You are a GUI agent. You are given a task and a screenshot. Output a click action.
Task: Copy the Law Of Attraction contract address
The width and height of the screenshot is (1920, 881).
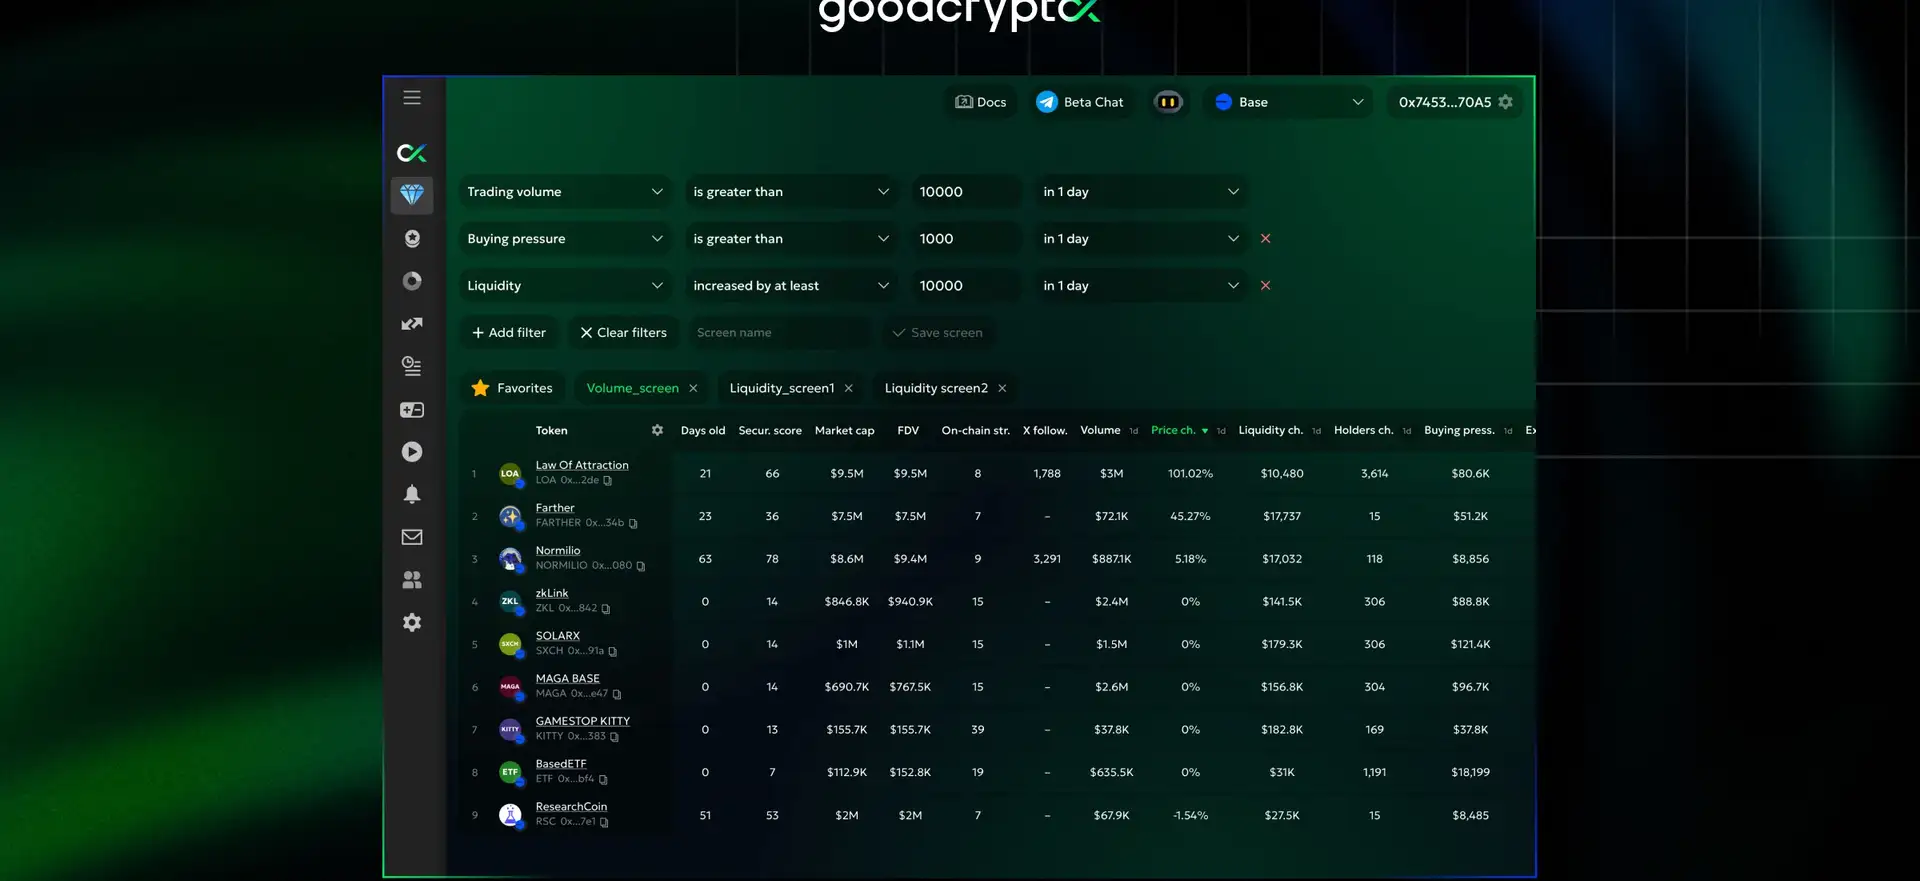608,481
